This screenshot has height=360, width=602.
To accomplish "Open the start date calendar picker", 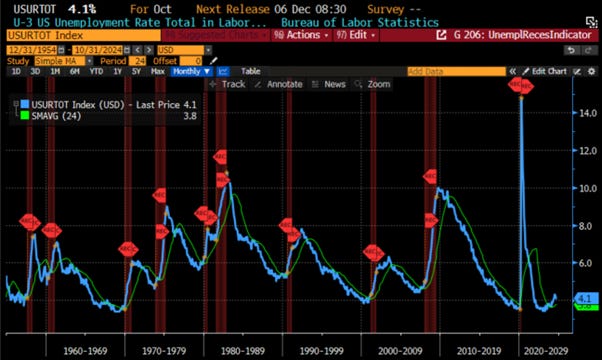I will [61, 50].
